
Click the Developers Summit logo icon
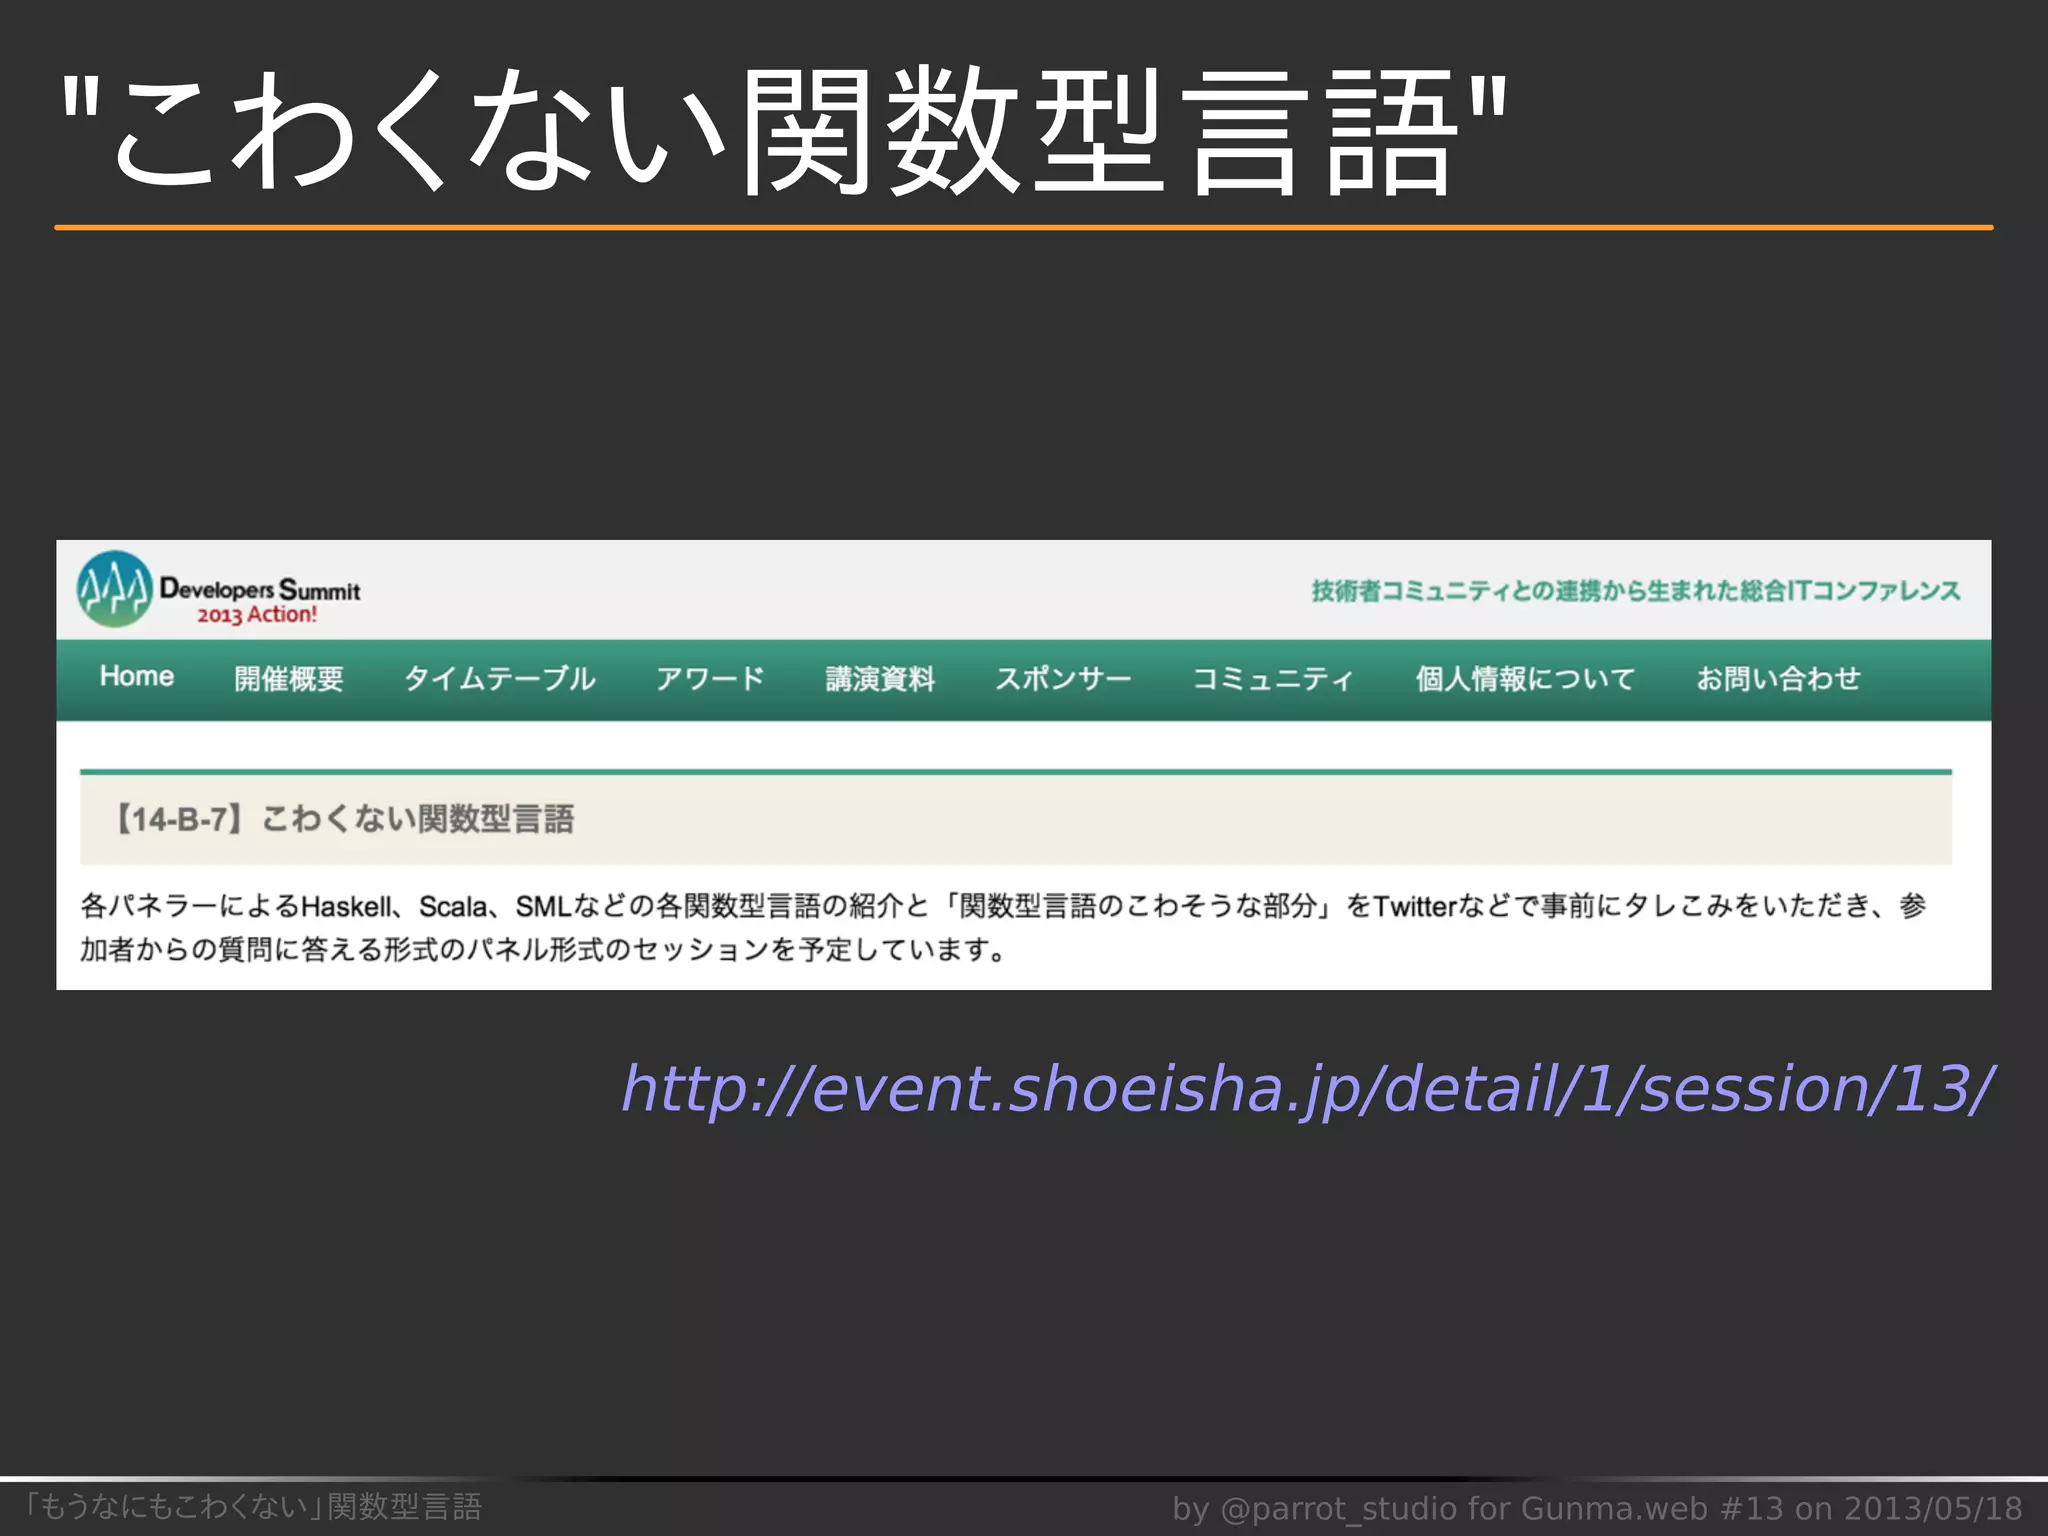tap(115, 589)
